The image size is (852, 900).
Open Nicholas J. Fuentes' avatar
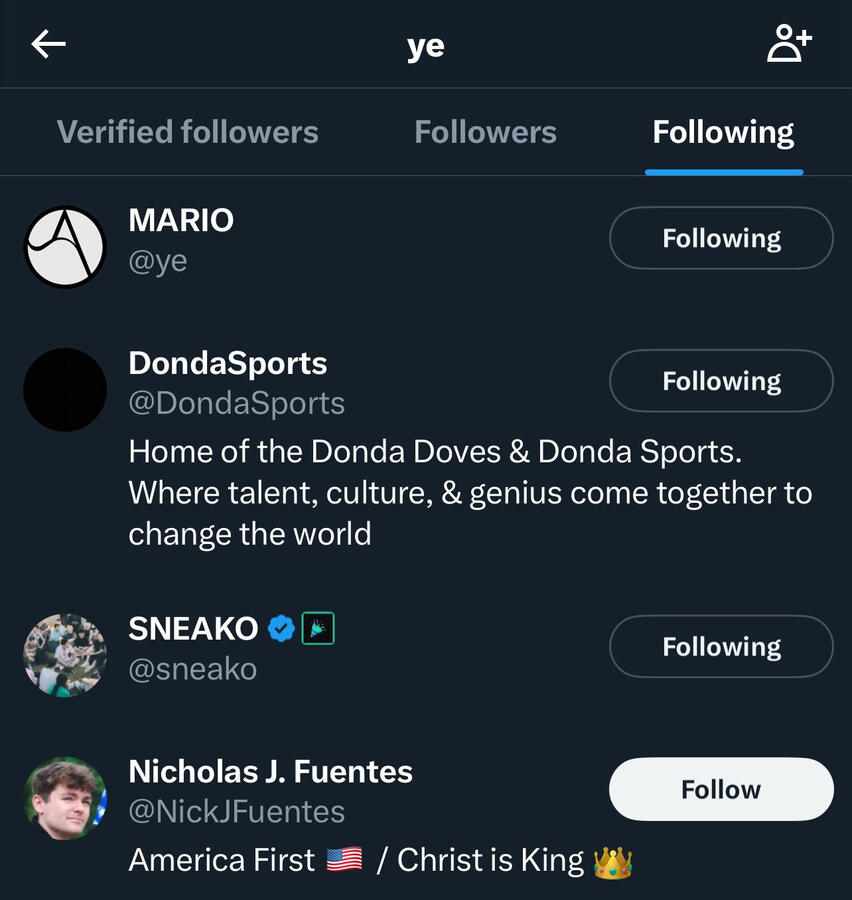coord(65,798)
